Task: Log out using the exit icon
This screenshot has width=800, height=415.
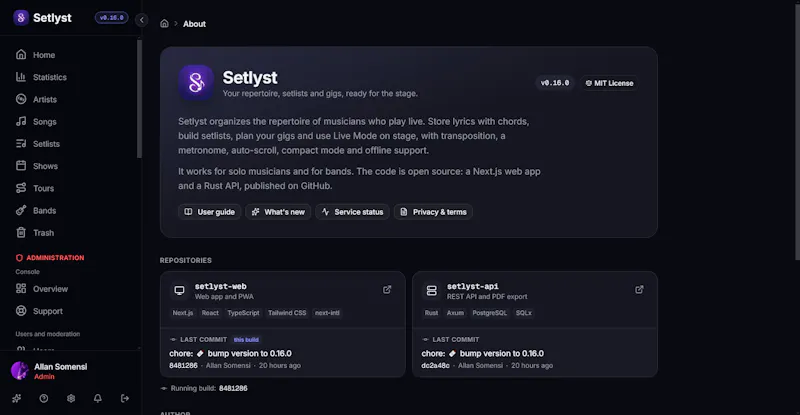Action: [124, 398]
